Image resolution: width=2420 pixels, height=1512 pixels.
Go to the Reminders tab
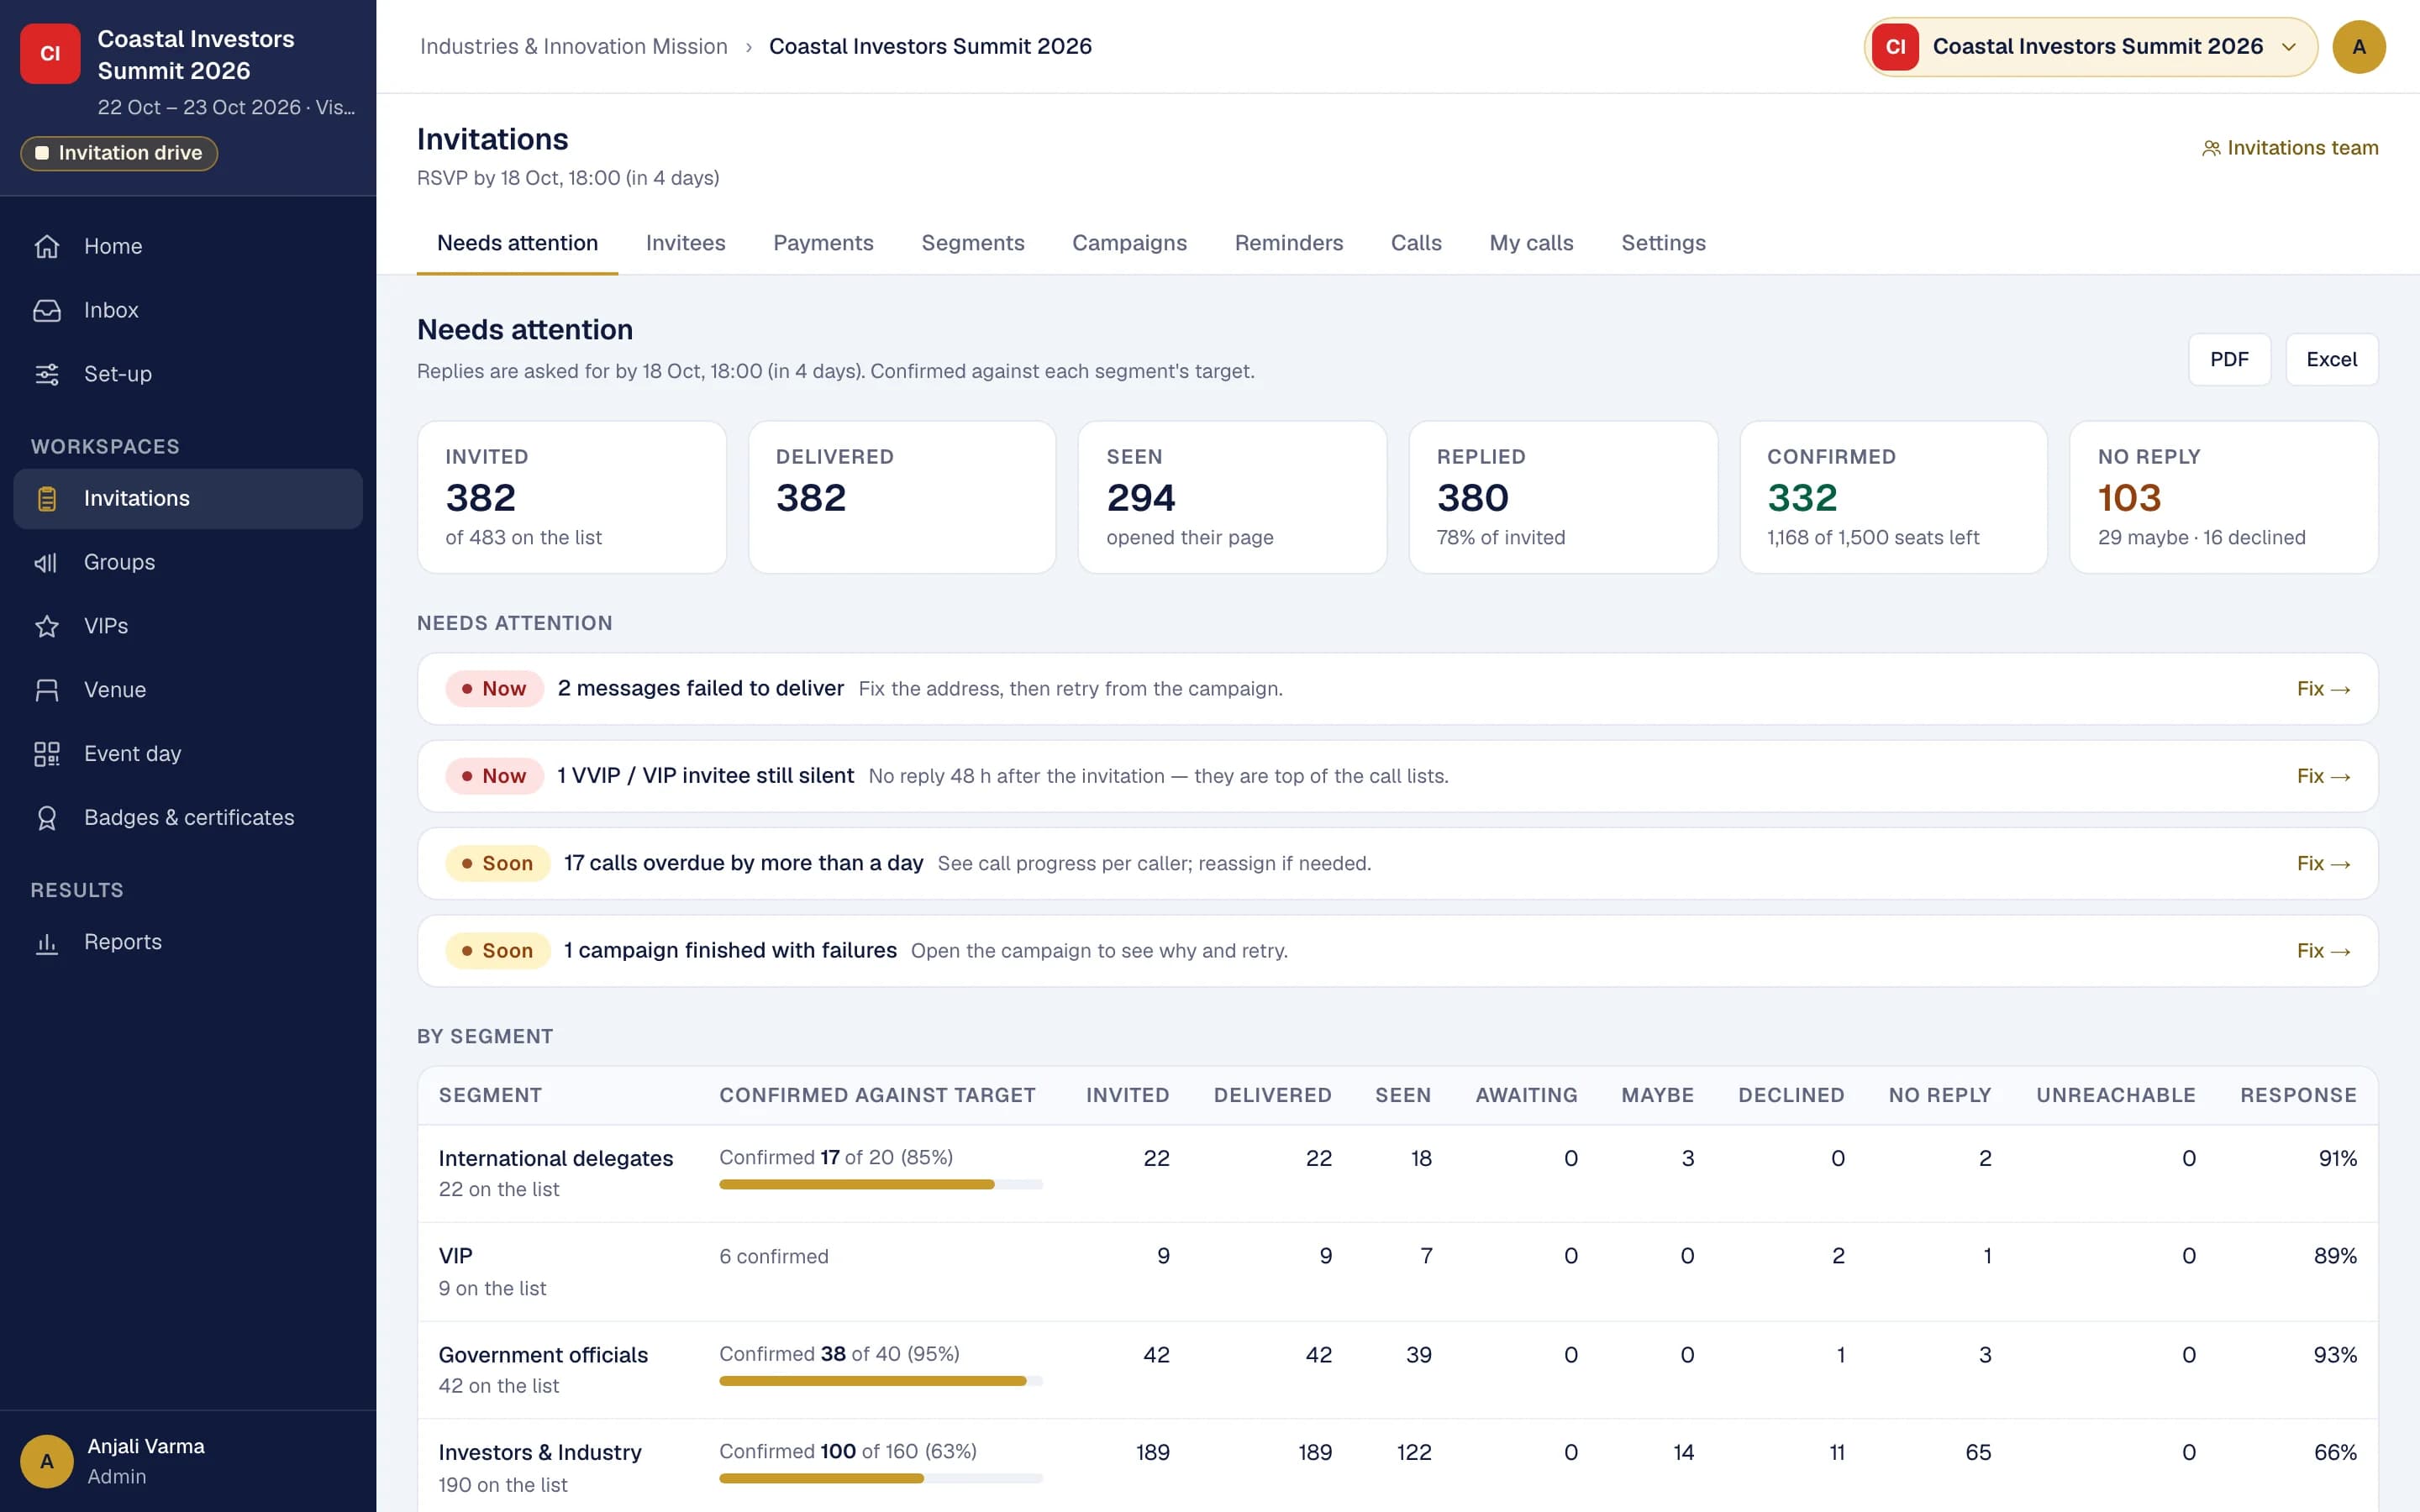1288,243
